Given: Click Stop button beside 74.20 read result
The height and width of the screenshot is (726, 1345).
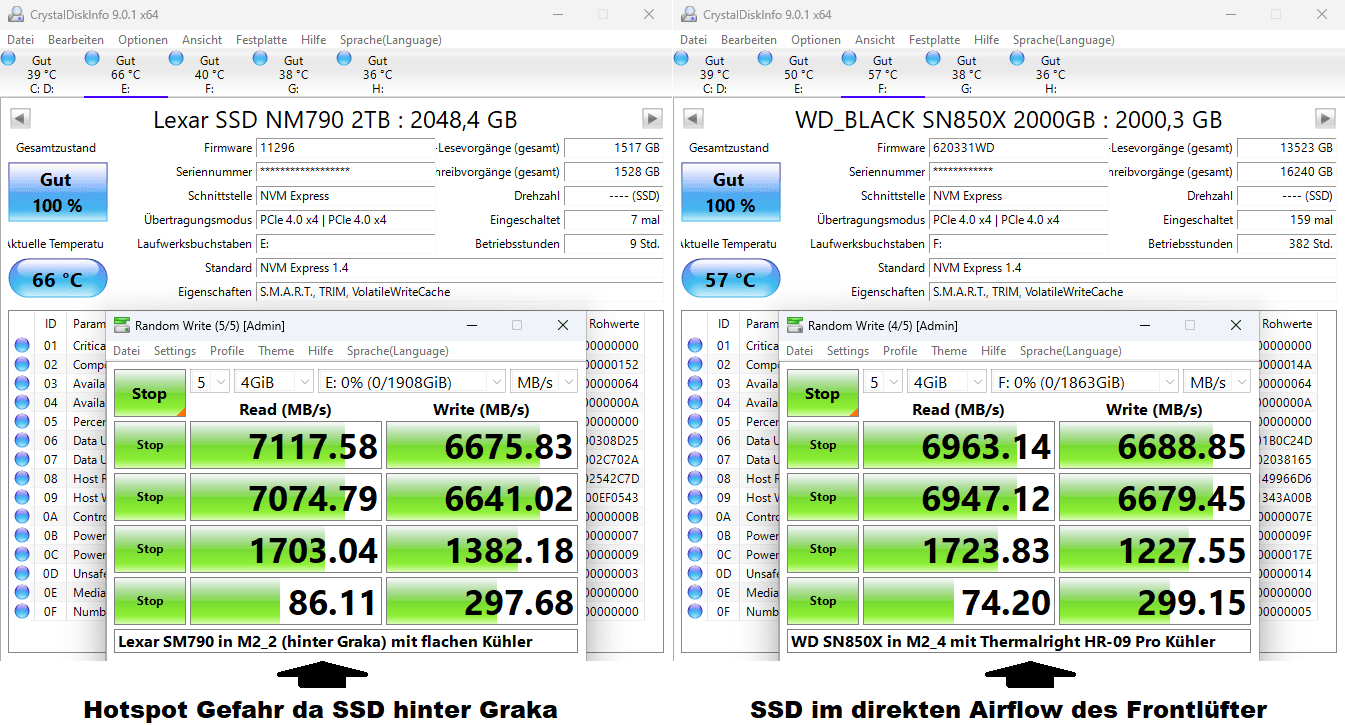Looking at the screenshot, I should (823, 601).
